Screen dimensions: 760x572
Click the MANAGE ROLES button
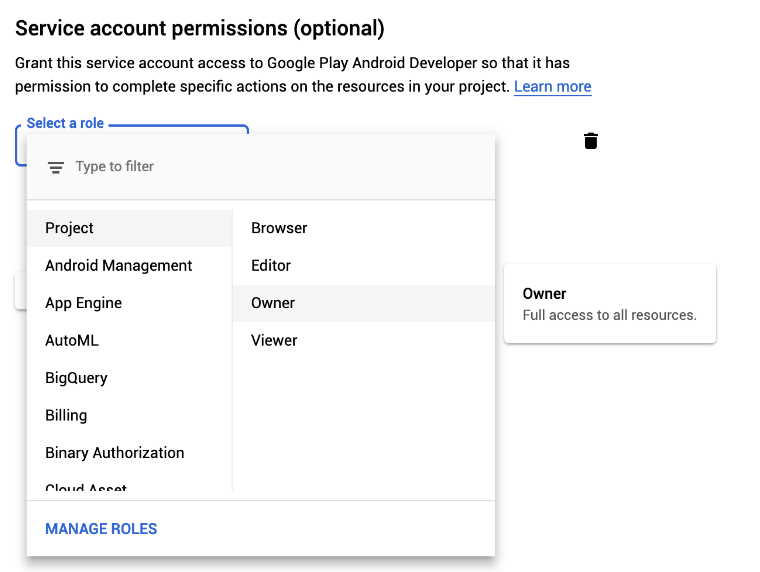tap(101, 529)
